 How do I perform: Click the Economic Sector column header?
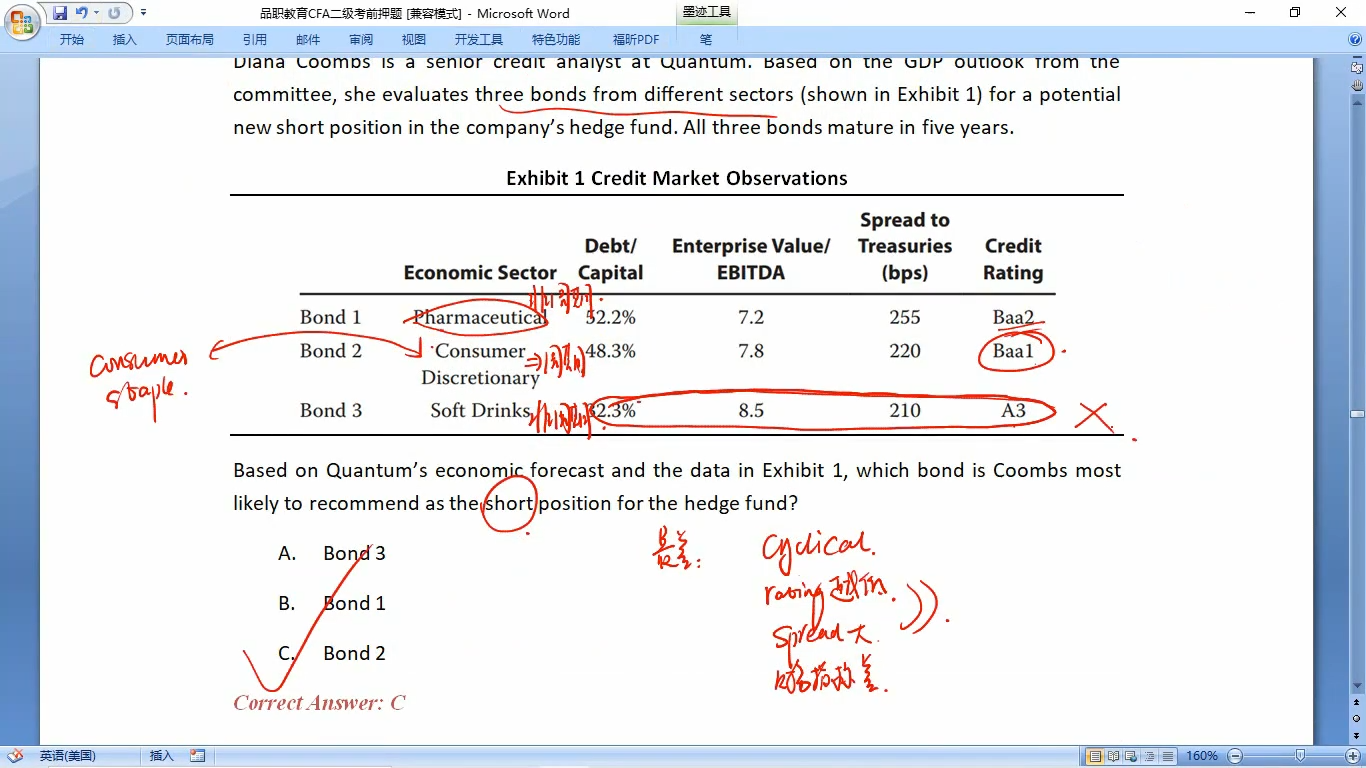coord(480,273)
